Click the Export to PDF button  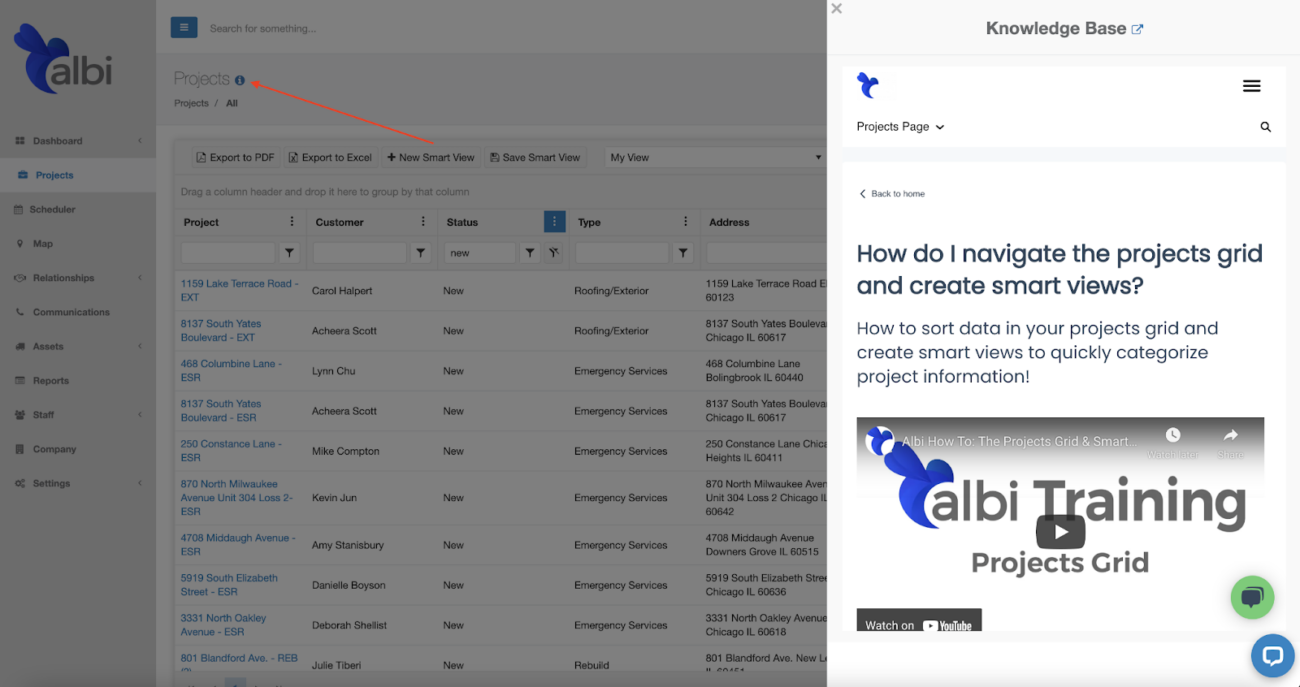(x=235, y=157)
